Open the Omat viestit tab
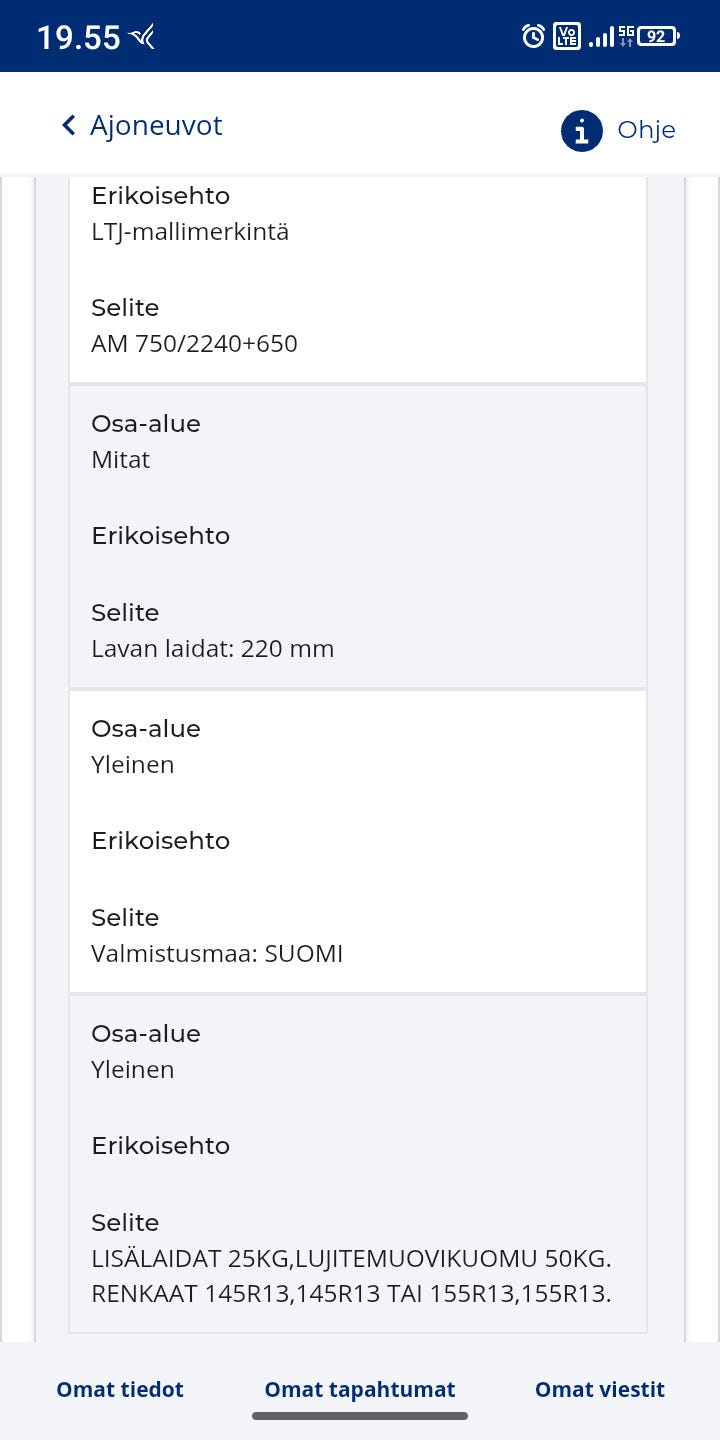Screen dimensions: 720x1440 600,1389
